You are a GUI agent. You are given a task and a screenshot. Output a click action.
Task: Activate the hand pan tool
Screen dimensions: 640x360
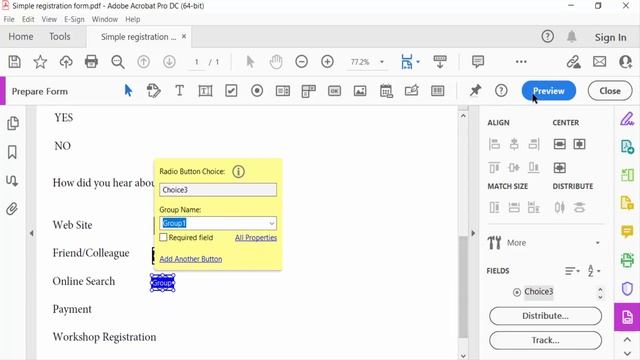click(276, 62)
